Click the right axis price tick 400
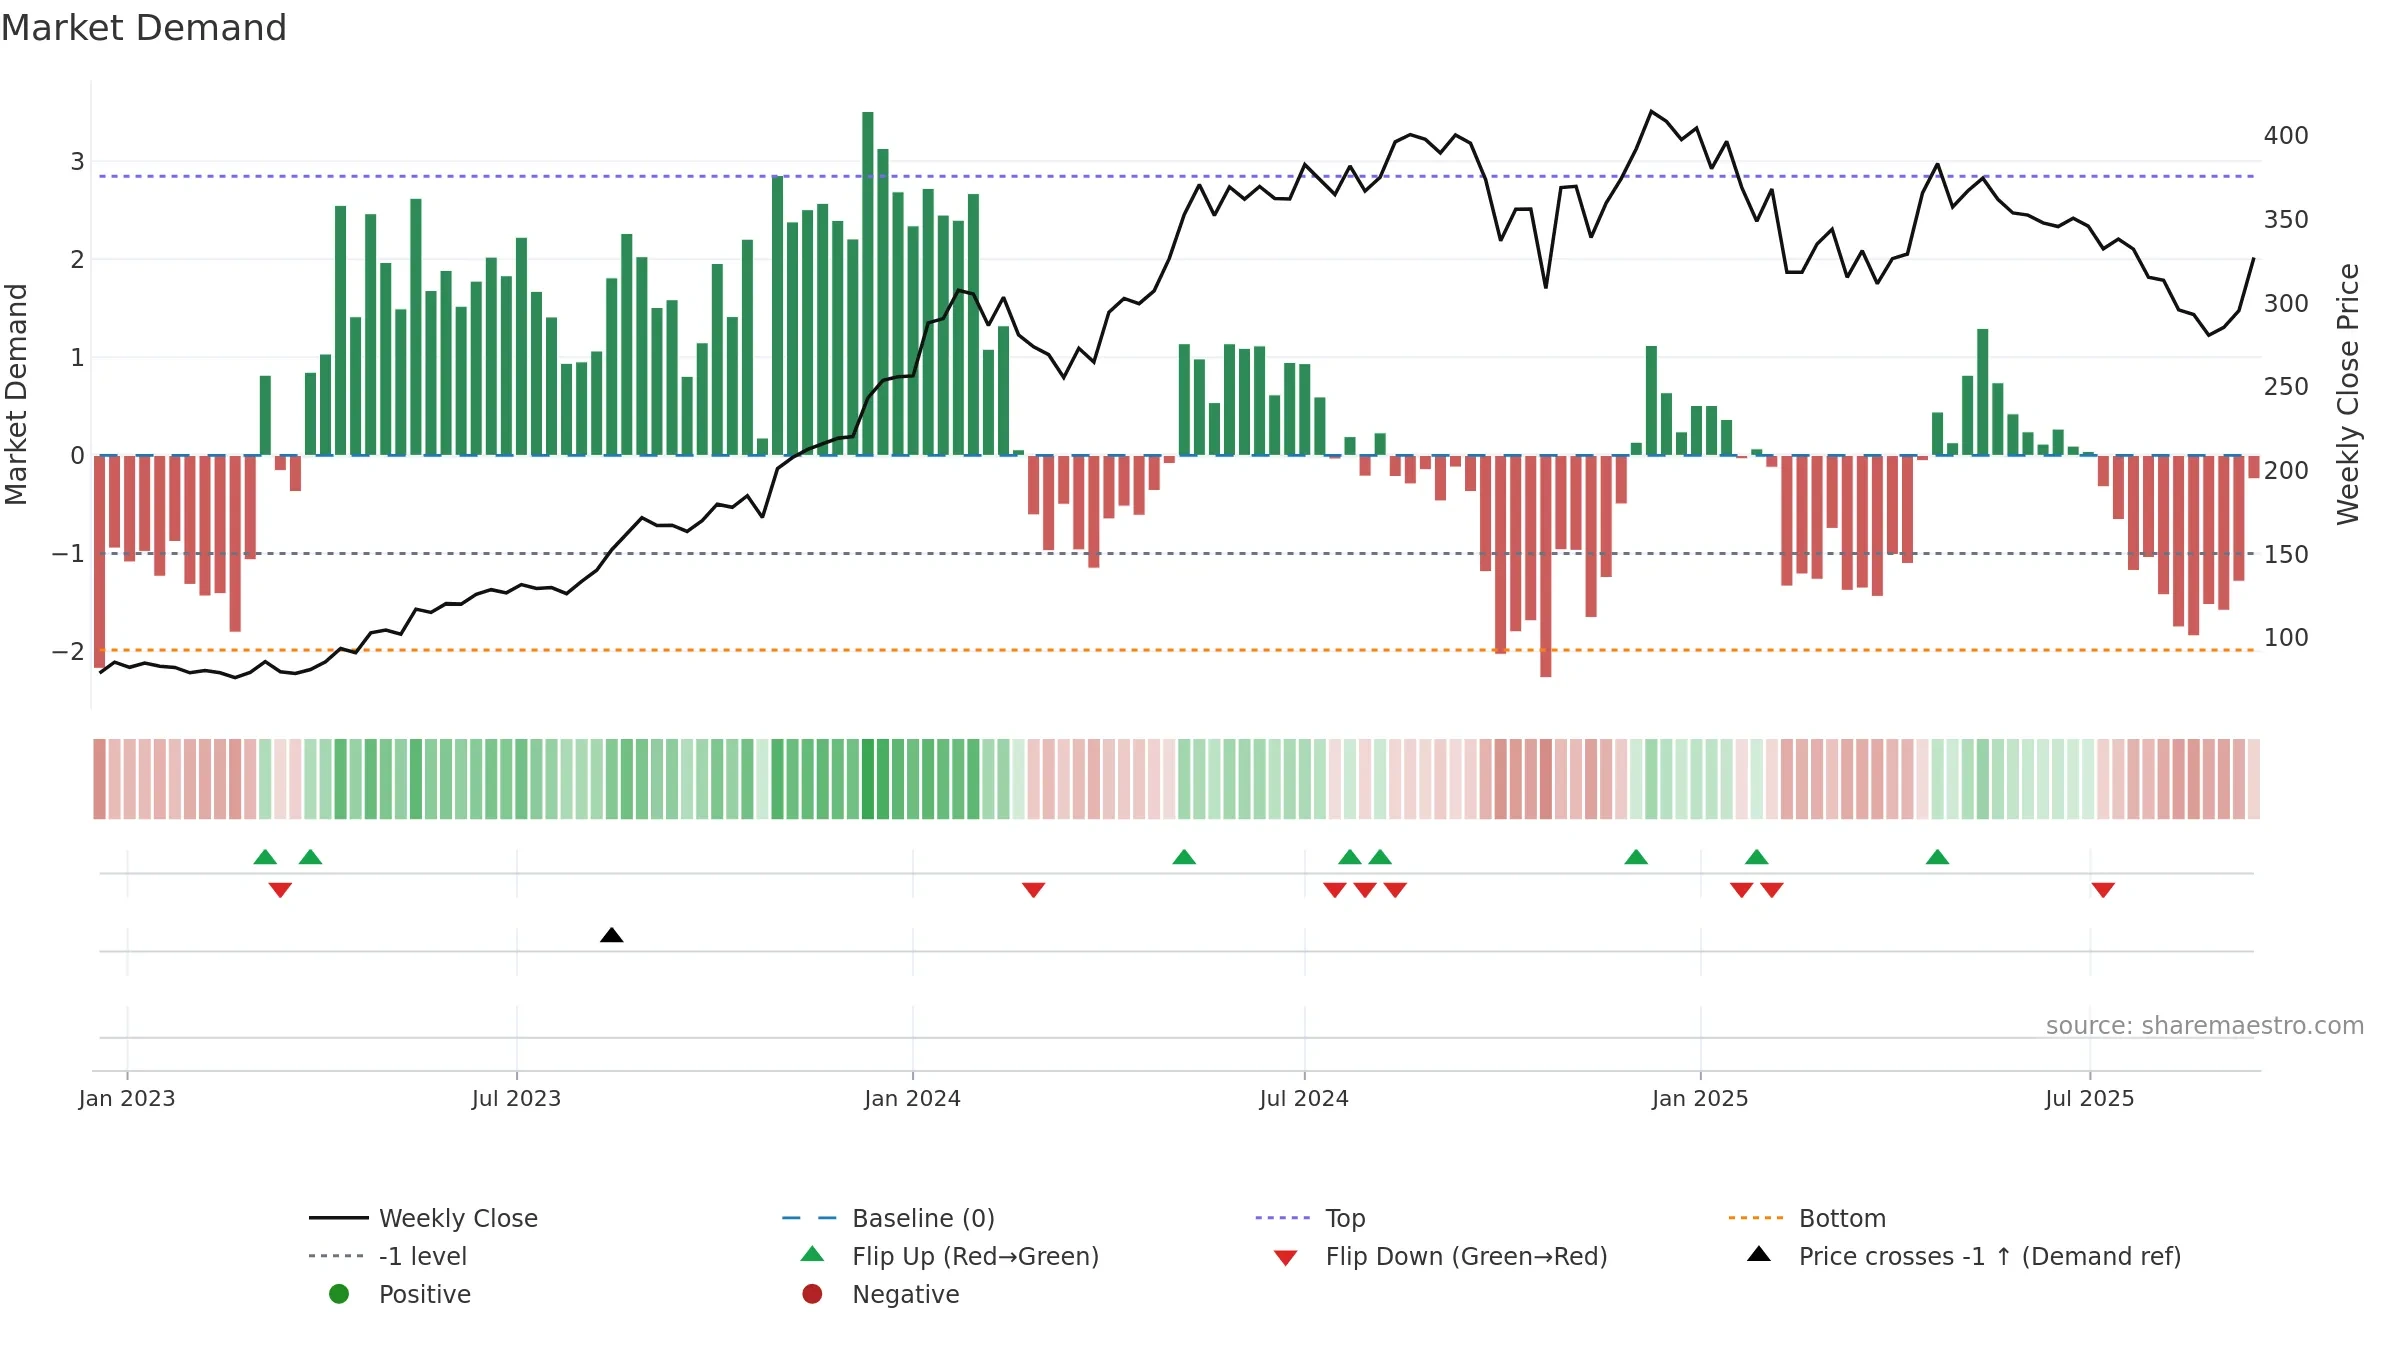The image size is (2400, 1350). point(2286,135)
